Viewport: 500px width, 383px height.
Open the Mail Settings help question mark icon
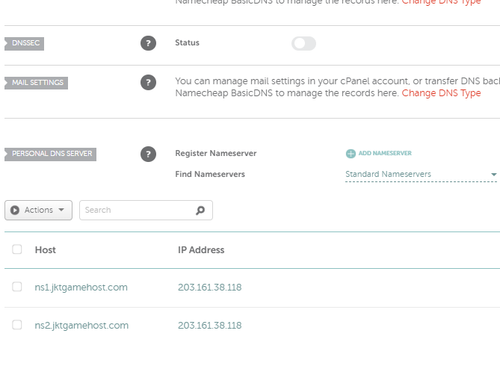click(148, 82)
